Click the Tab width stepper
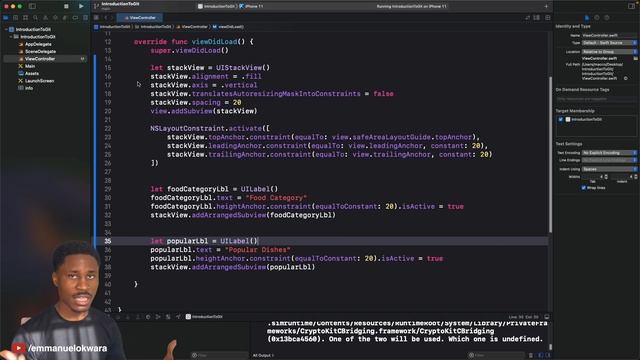640x360 pixels. point(606,177)
